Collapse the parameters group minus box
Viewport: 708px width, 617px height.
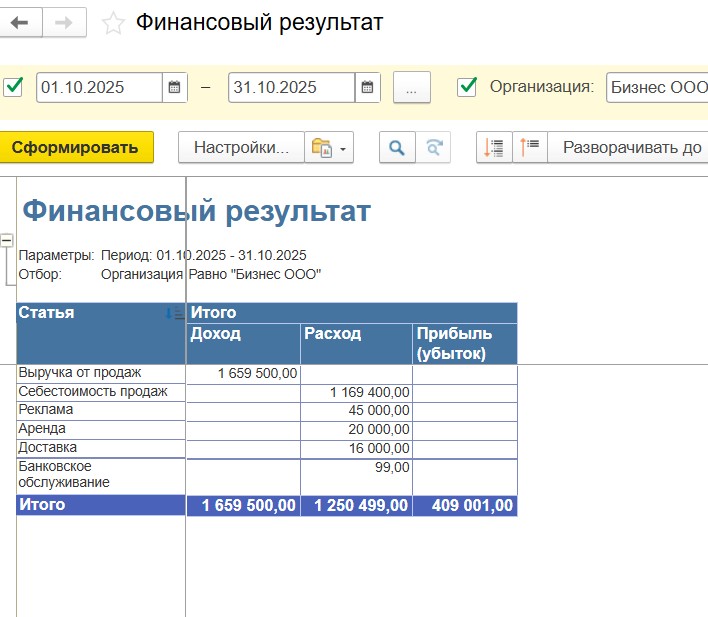click(x=6, y=240)
